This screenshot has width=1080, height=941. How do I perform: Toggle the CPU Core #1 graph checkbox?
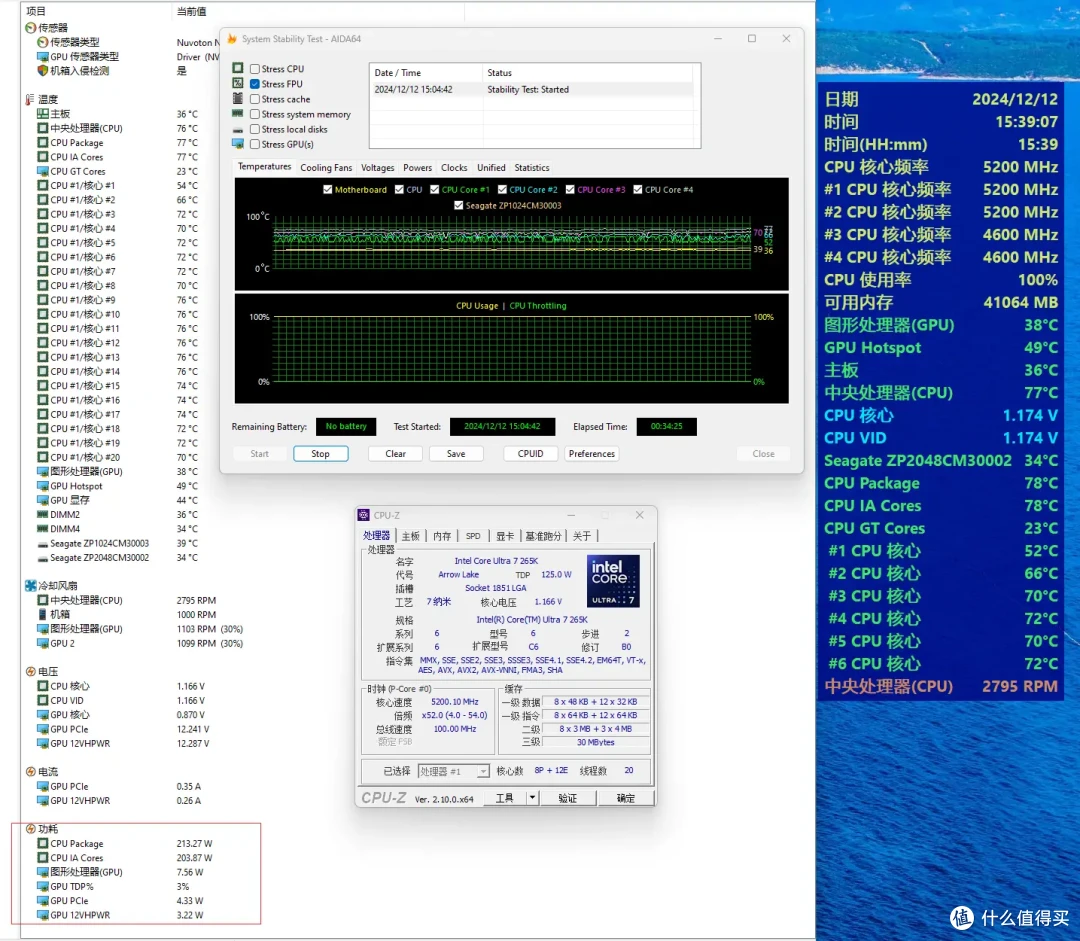(x=435, y=189)
